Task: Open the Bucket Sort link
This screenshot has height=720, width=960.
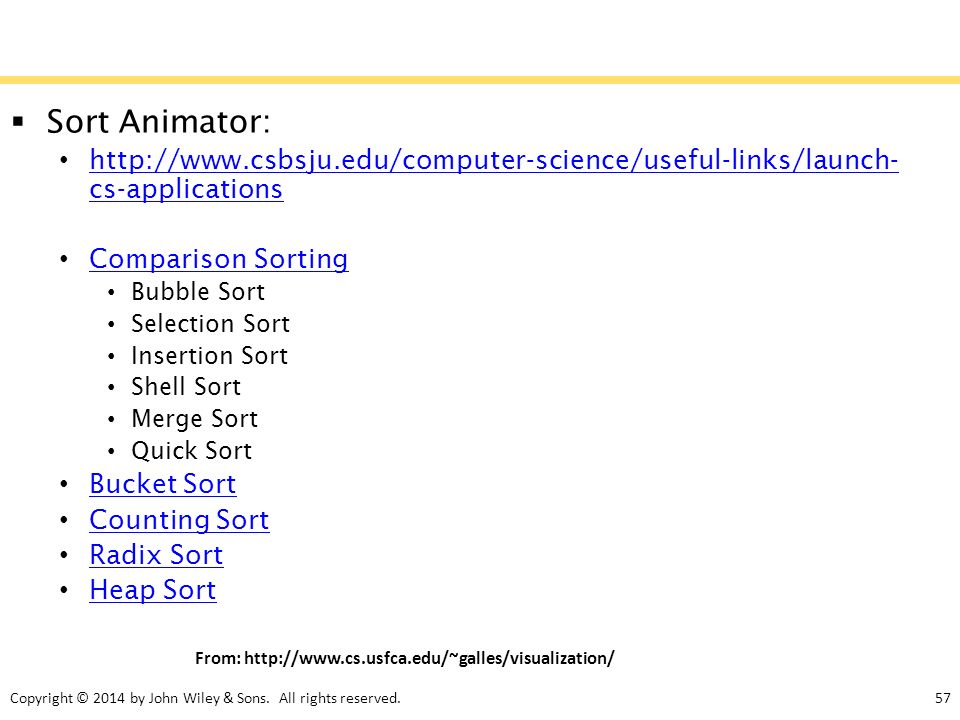Action: pyautogui.click(x=163, y=484)
